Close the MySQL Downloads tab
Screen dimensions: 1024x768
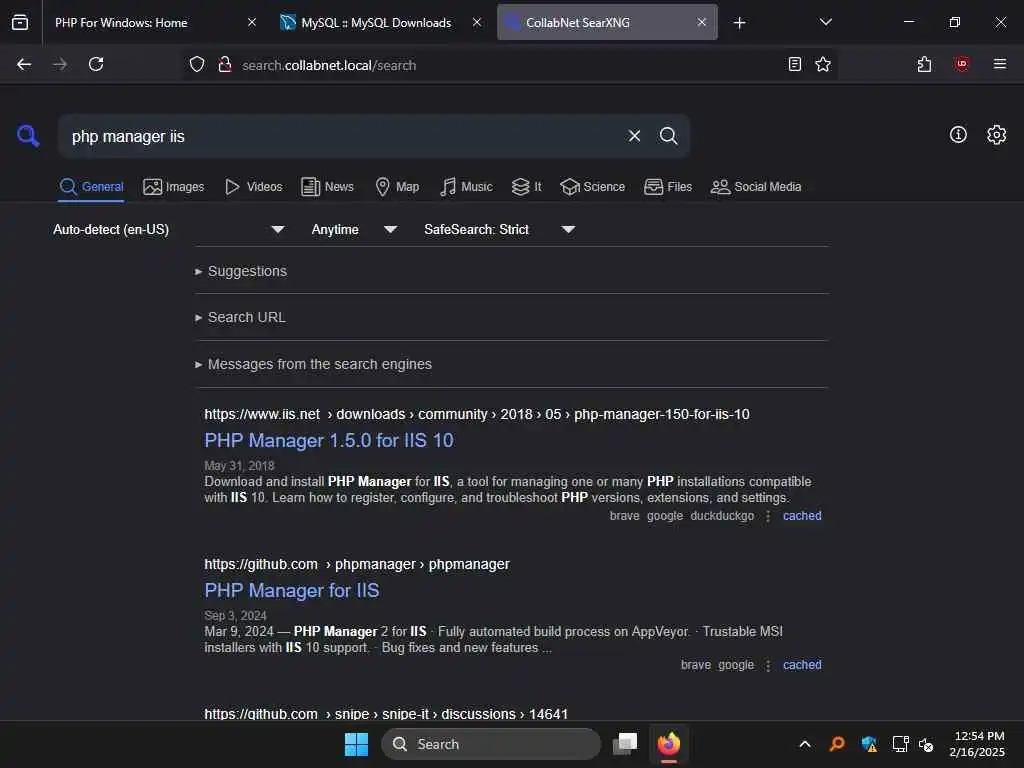coord(477,22)
